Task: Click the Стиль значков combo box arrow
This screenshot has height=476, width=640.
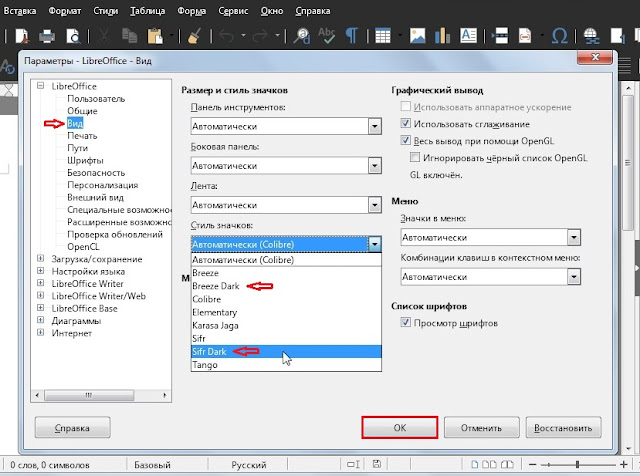Action: (375, 244)
